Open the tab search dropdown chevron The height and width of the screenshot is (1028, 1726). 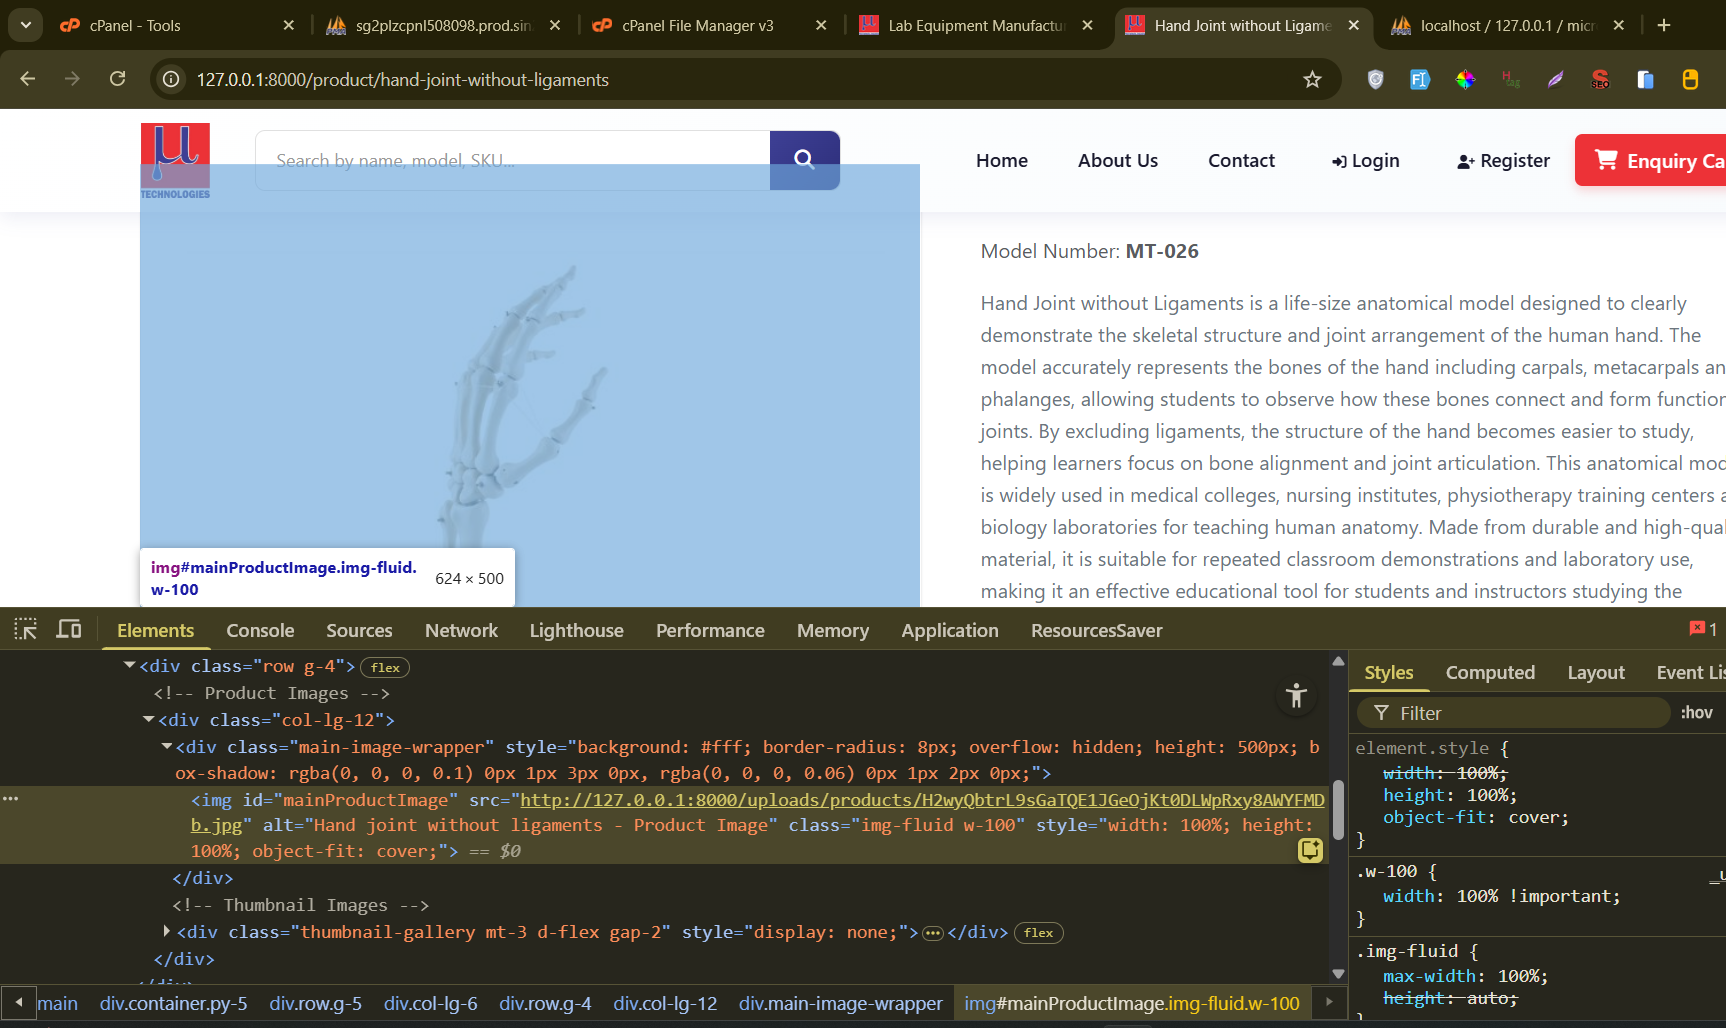(25, 25)
